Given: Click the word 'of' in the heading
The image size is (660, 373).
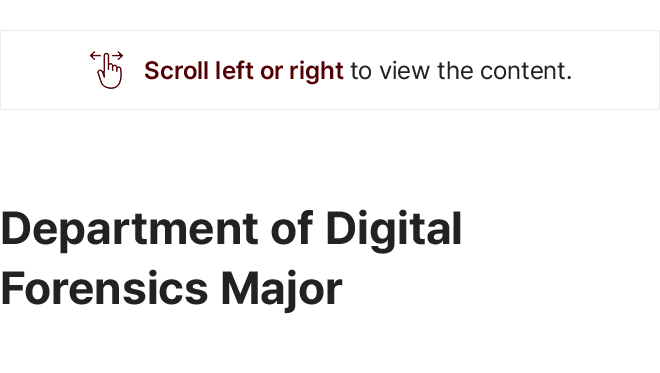Looking at the screenshot, I should pyautogui.click(x=292, y=228).
